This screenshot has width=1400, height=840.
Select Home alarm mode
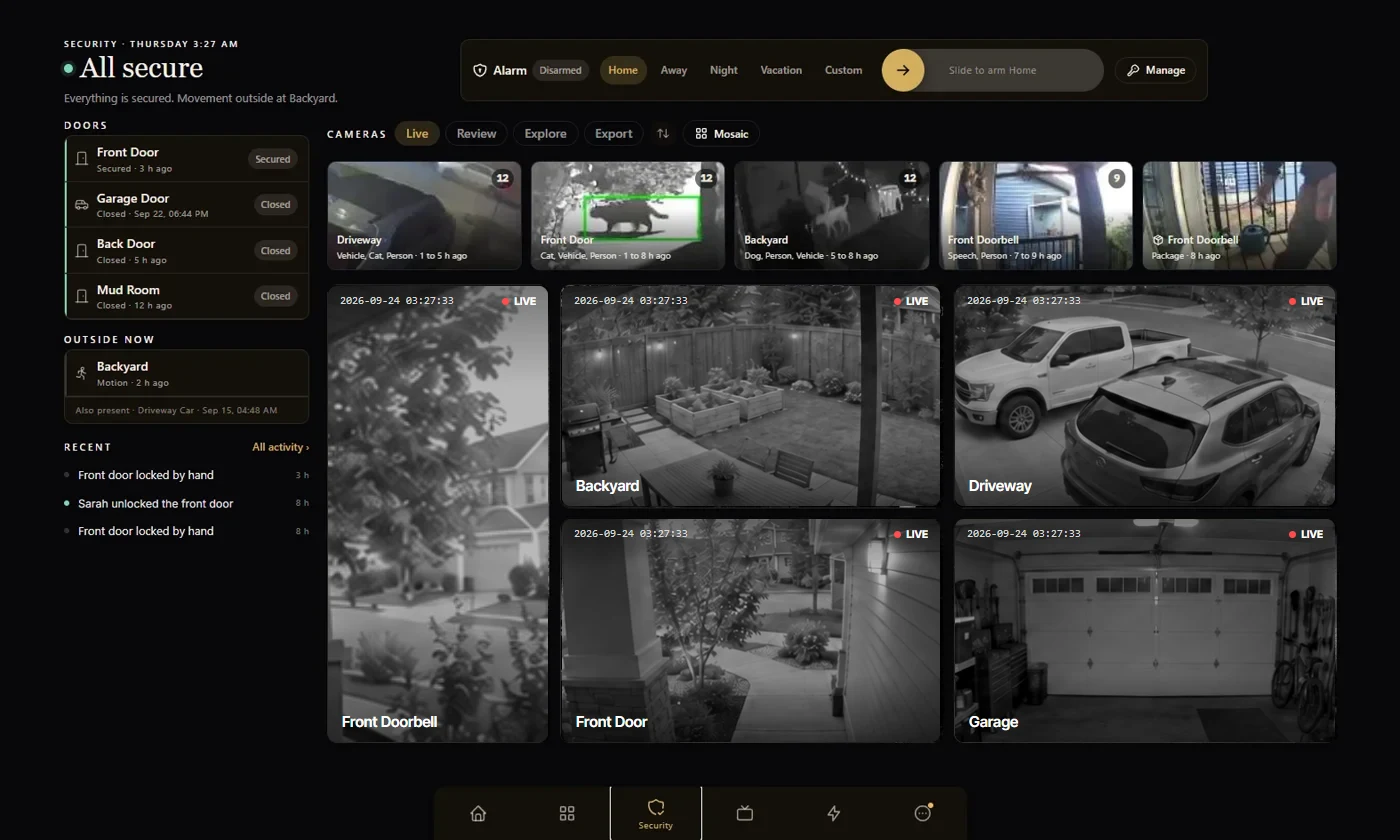tap(623, 70)
